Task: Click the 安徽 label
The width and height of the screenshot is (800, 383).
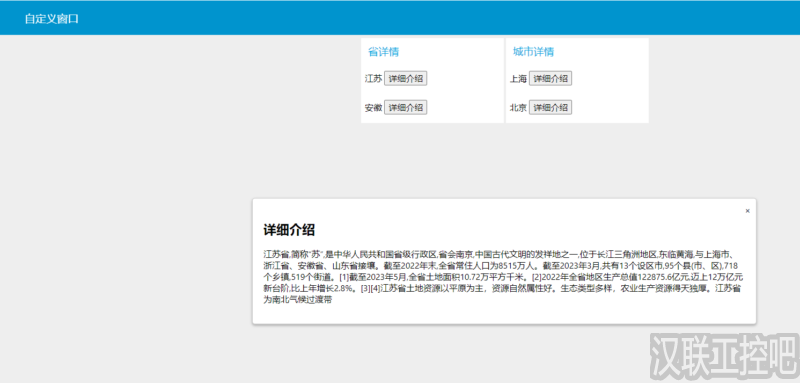Action: [x=373, y=108]
